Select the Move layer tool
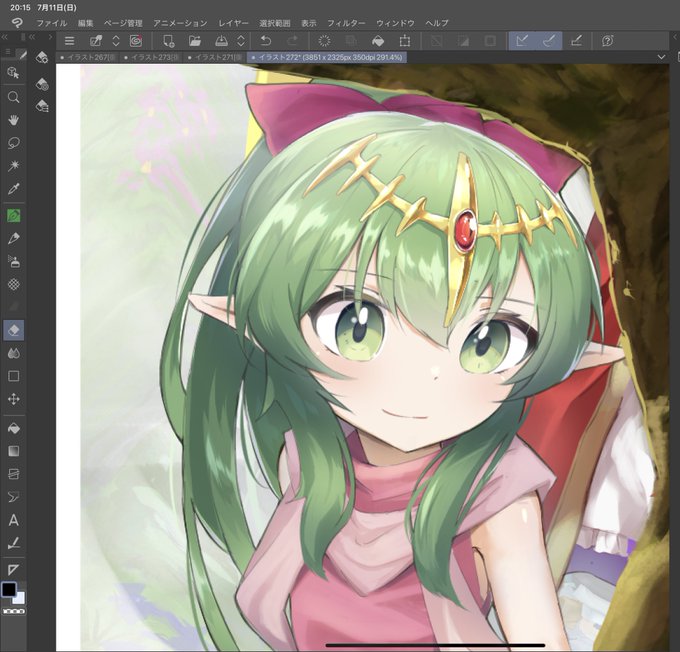The image size is (680, 652). (13, 399)
